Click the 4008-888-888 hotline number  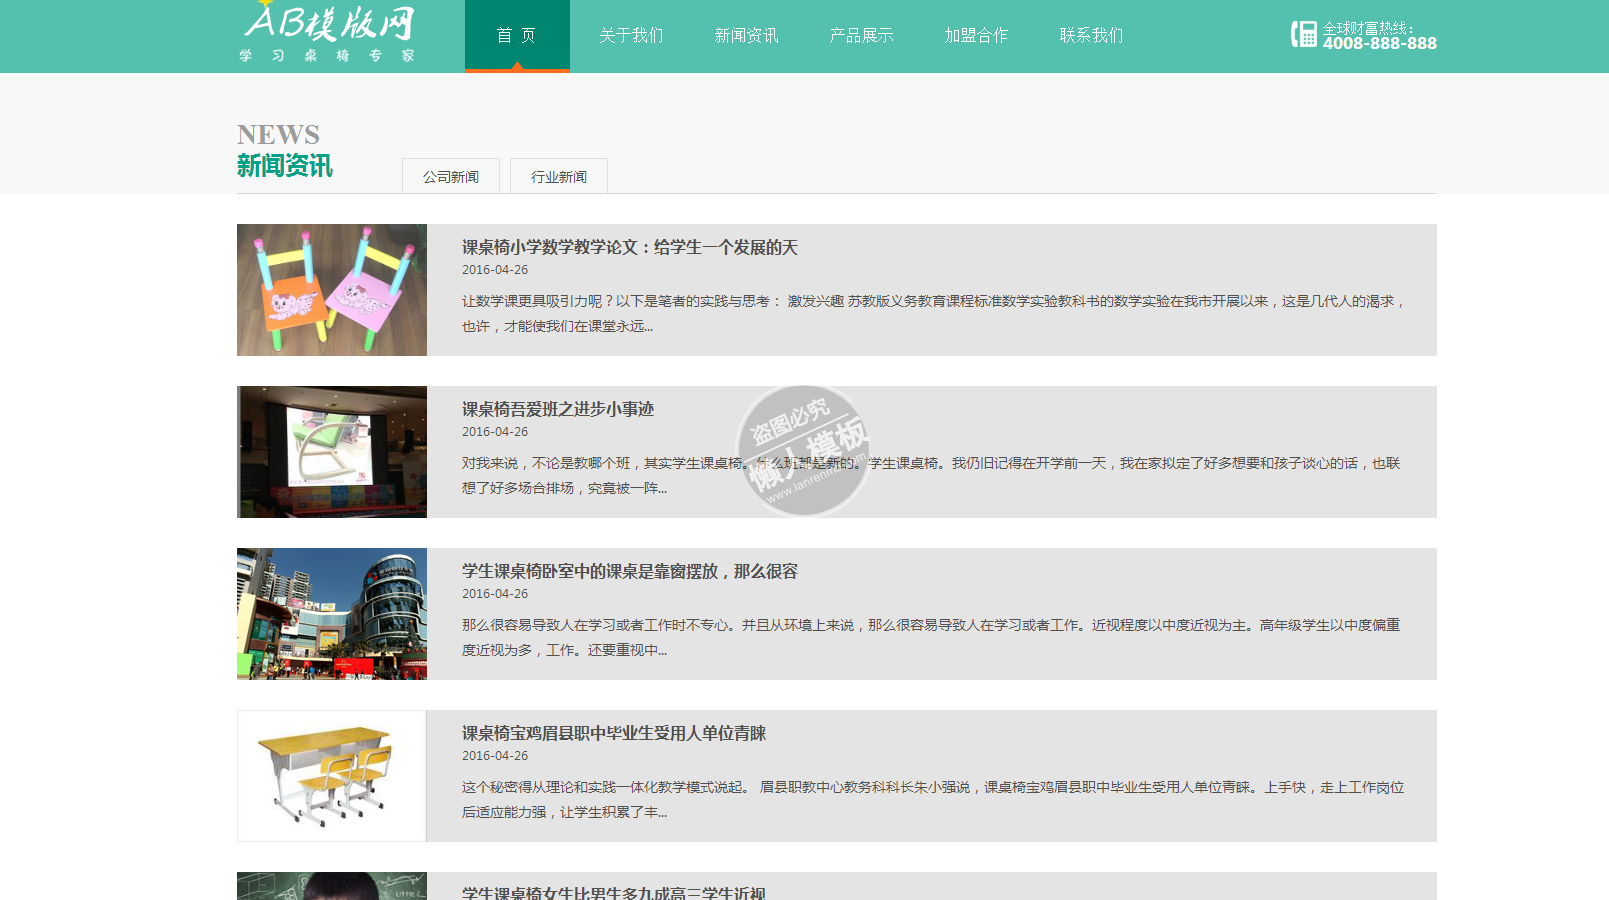(1379, 43)
